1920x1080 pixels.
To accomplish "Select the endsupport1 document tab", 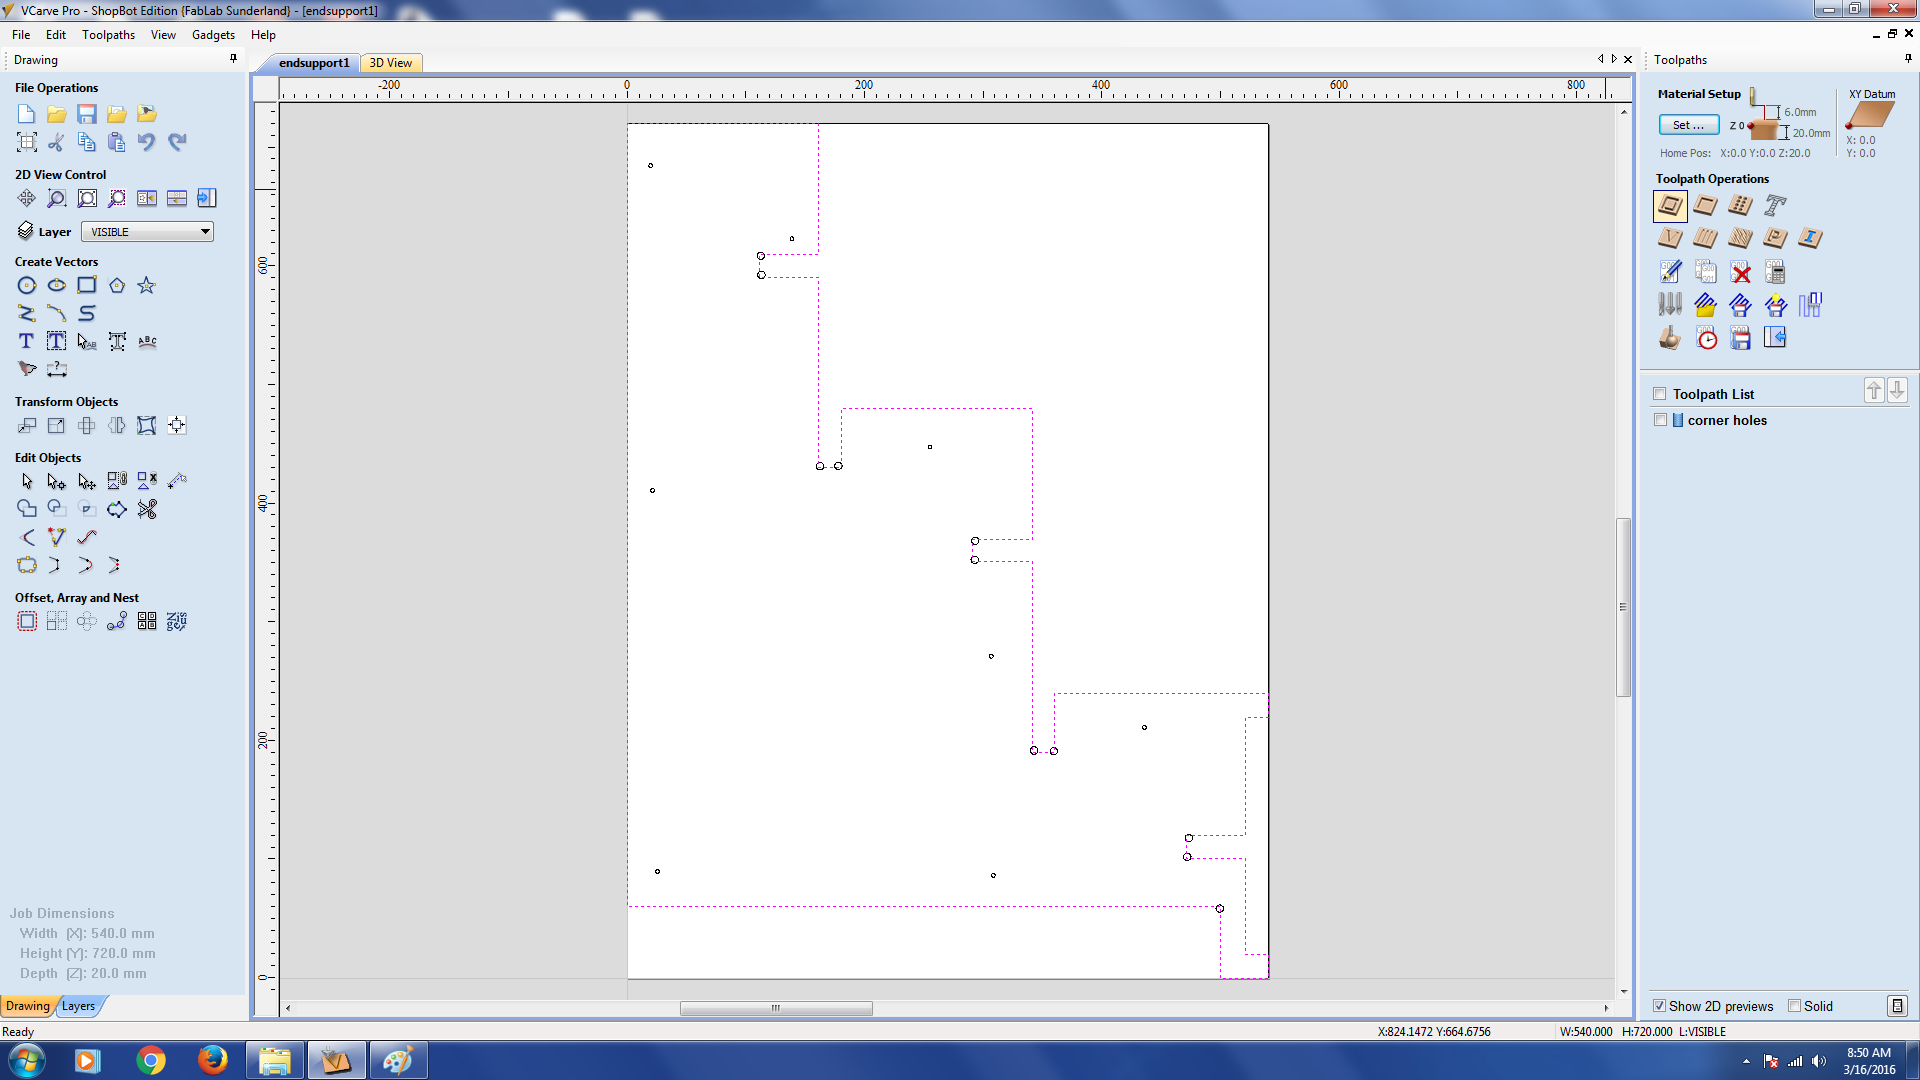I will point(314,63).
